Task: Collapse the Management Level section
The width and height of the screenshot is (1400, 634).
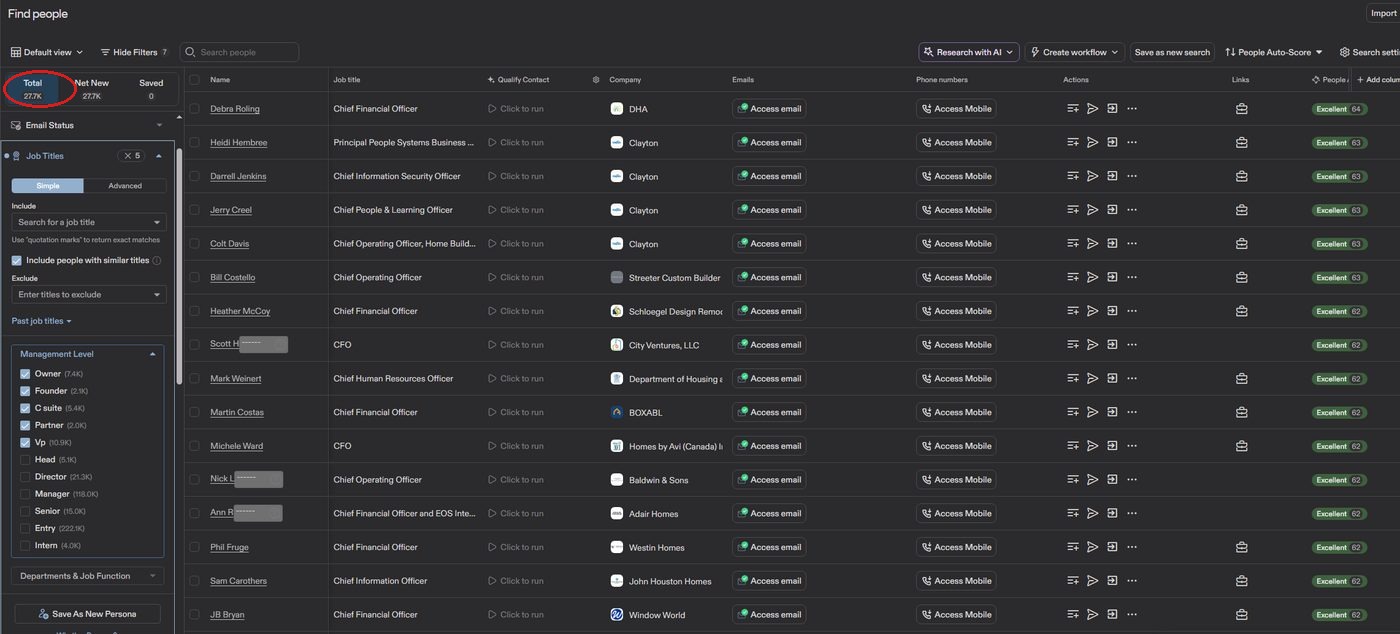Action: click(152, 354)
